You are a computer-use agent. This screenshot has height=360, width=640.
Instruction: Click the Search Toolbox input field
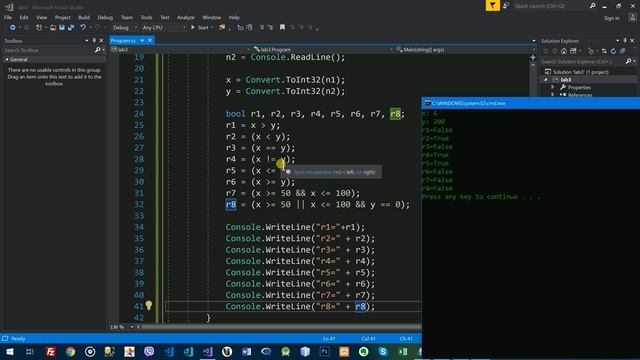pyautogui.click(x=48, y=50)
